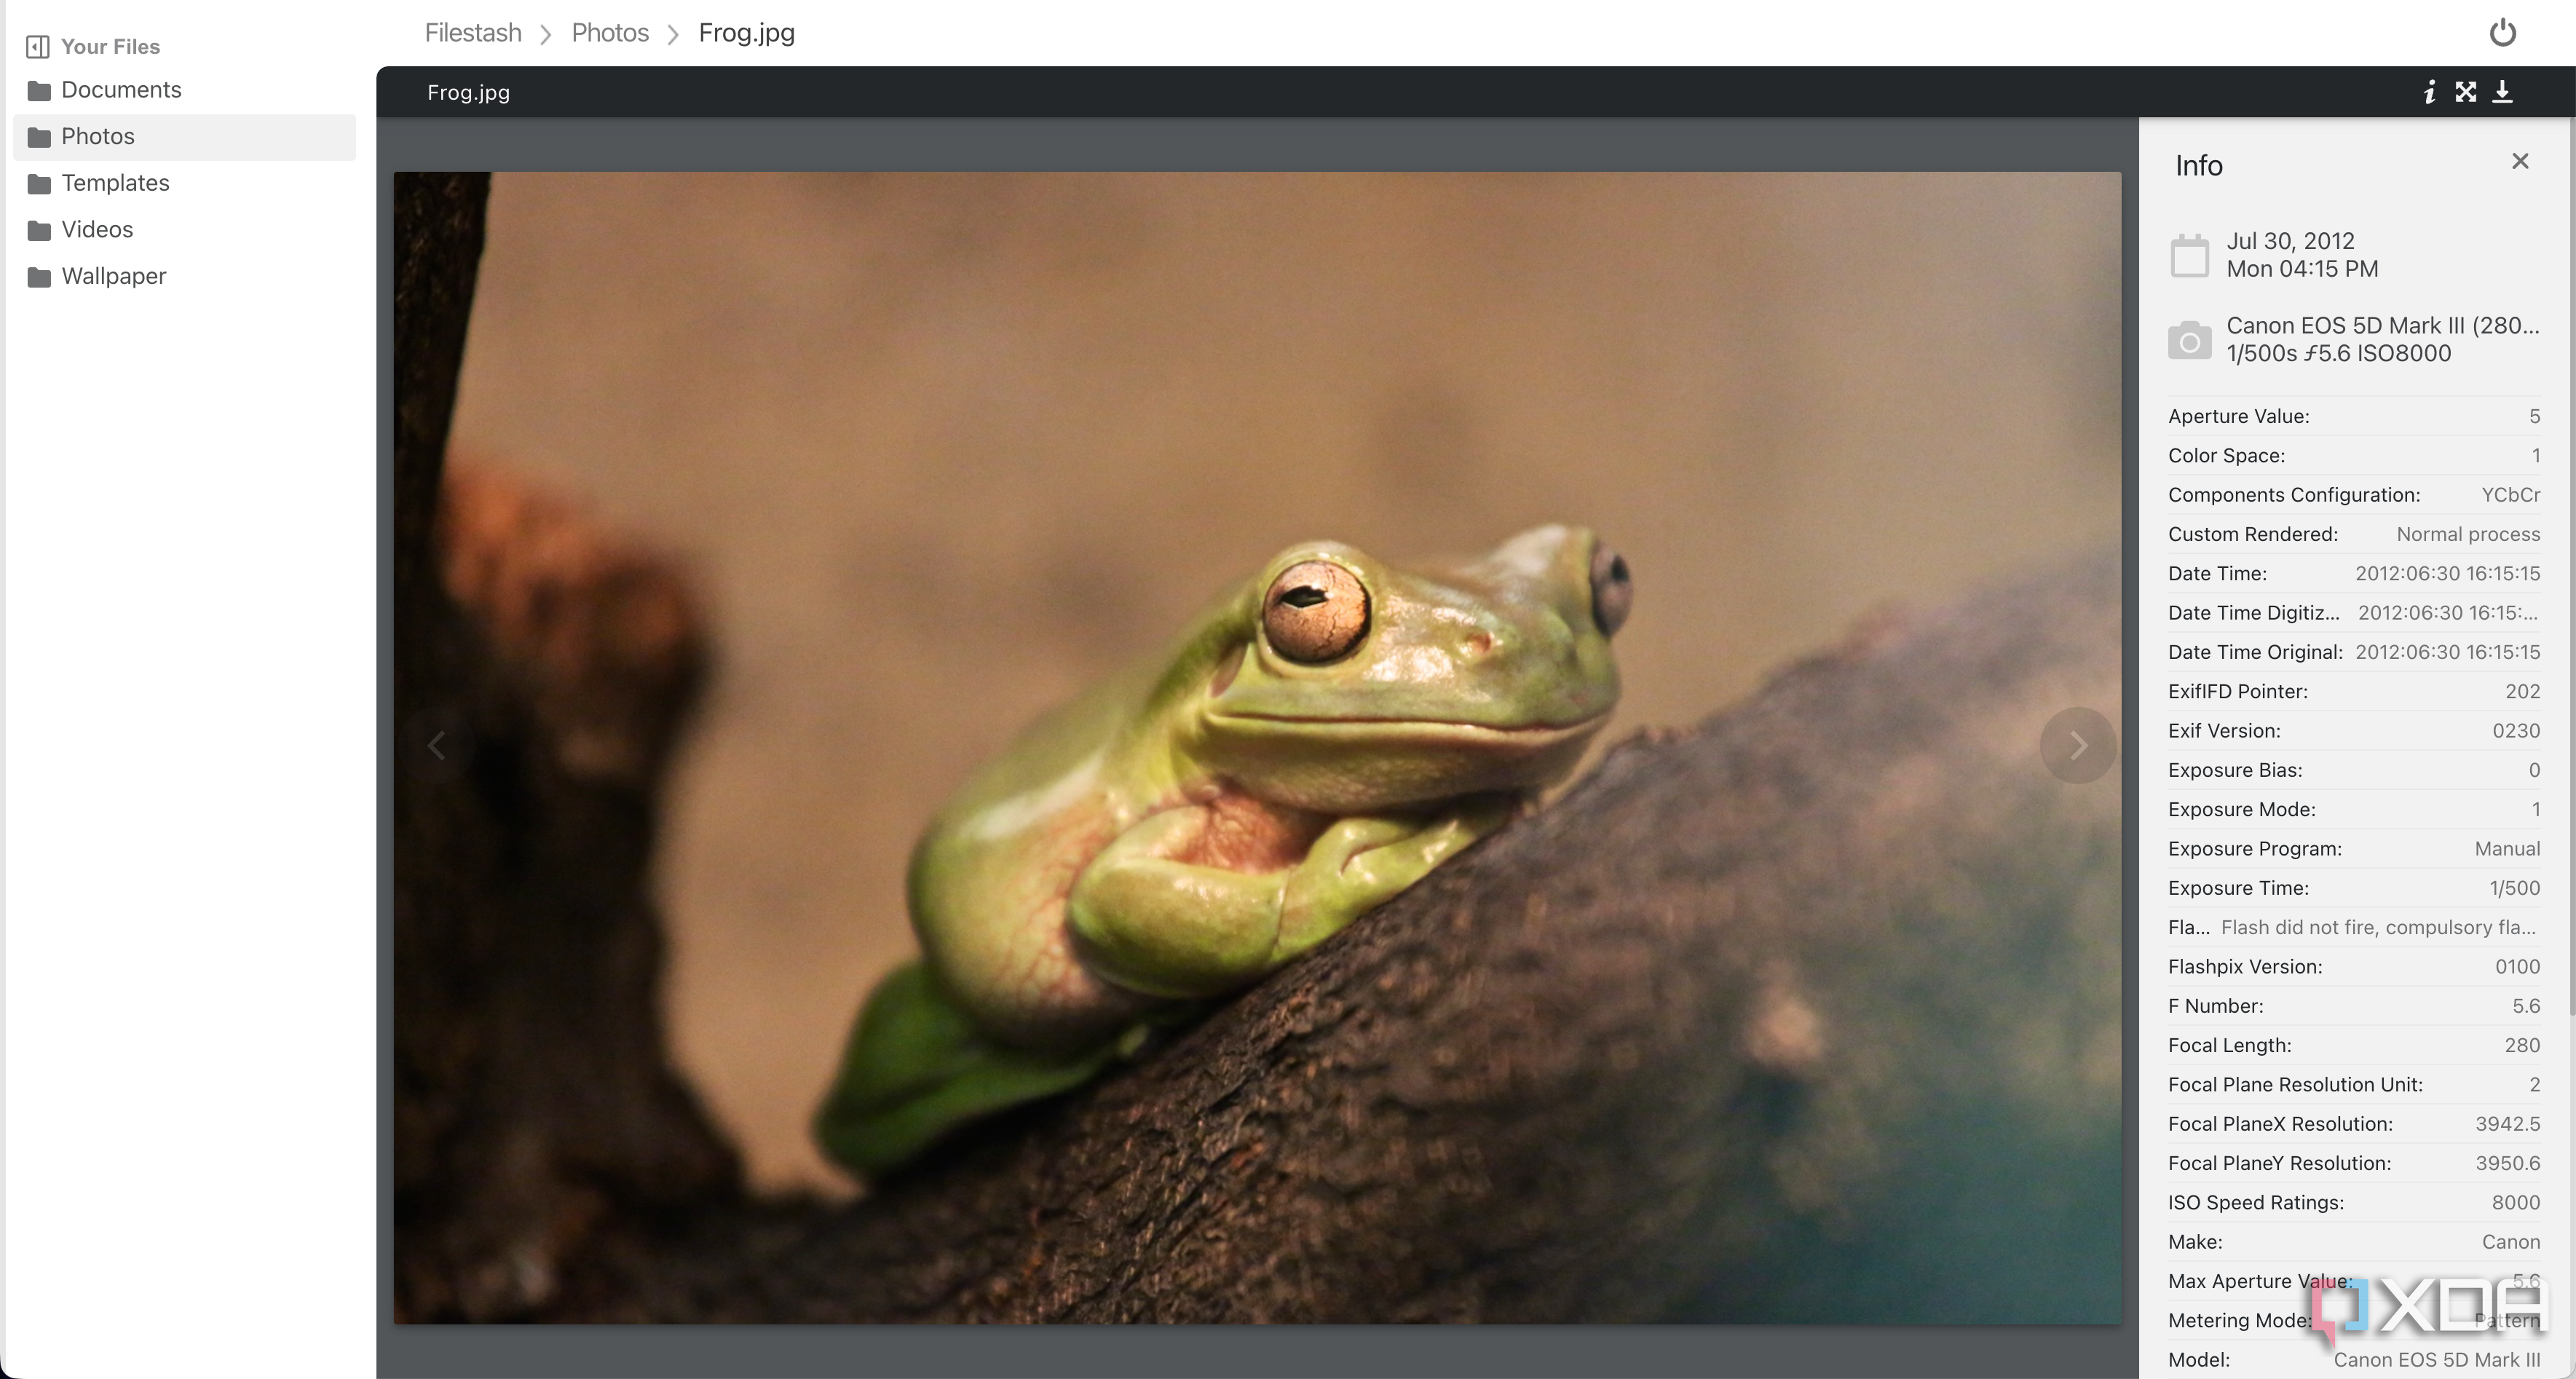This screenshot has height=1379, width=2576.
Task: Click the Exposure Bias row
Action: 2354,770
